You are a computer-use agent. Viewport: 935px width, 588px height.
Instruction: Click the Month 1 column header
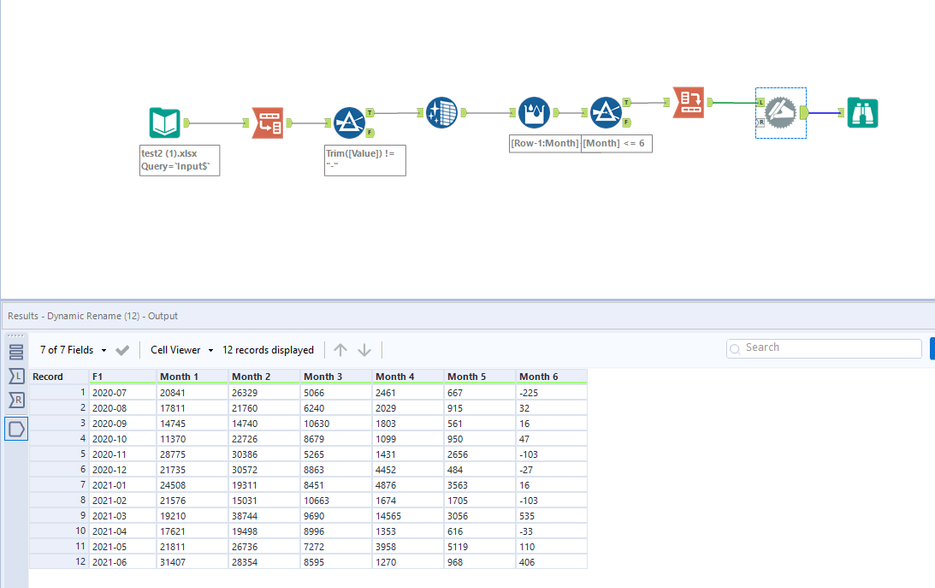pos(193,376)
